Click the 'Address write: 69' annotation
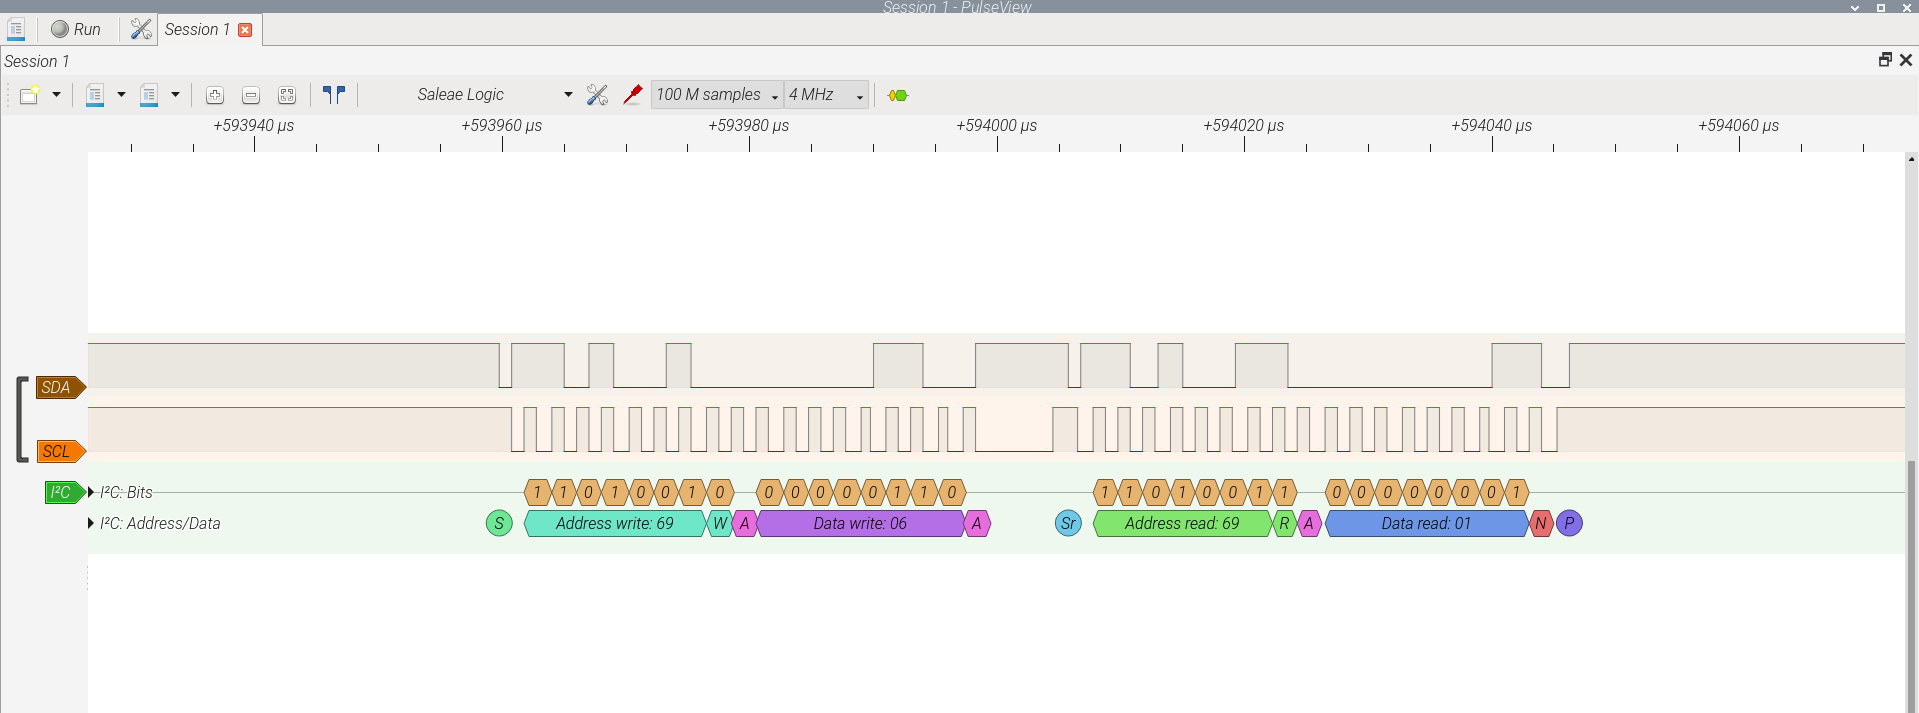 pos(615,523)
